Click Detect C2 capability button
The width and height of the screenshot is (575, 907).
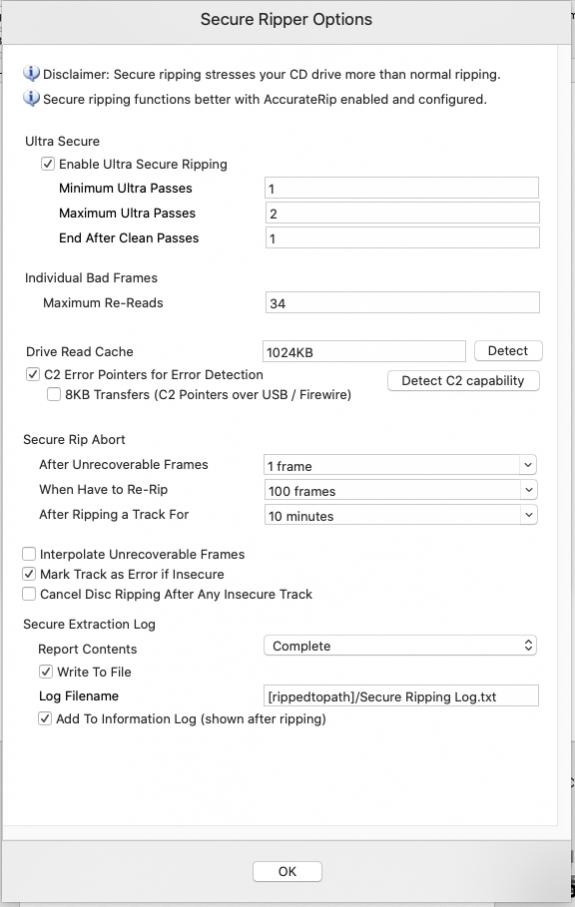click(x=463, y=381)
